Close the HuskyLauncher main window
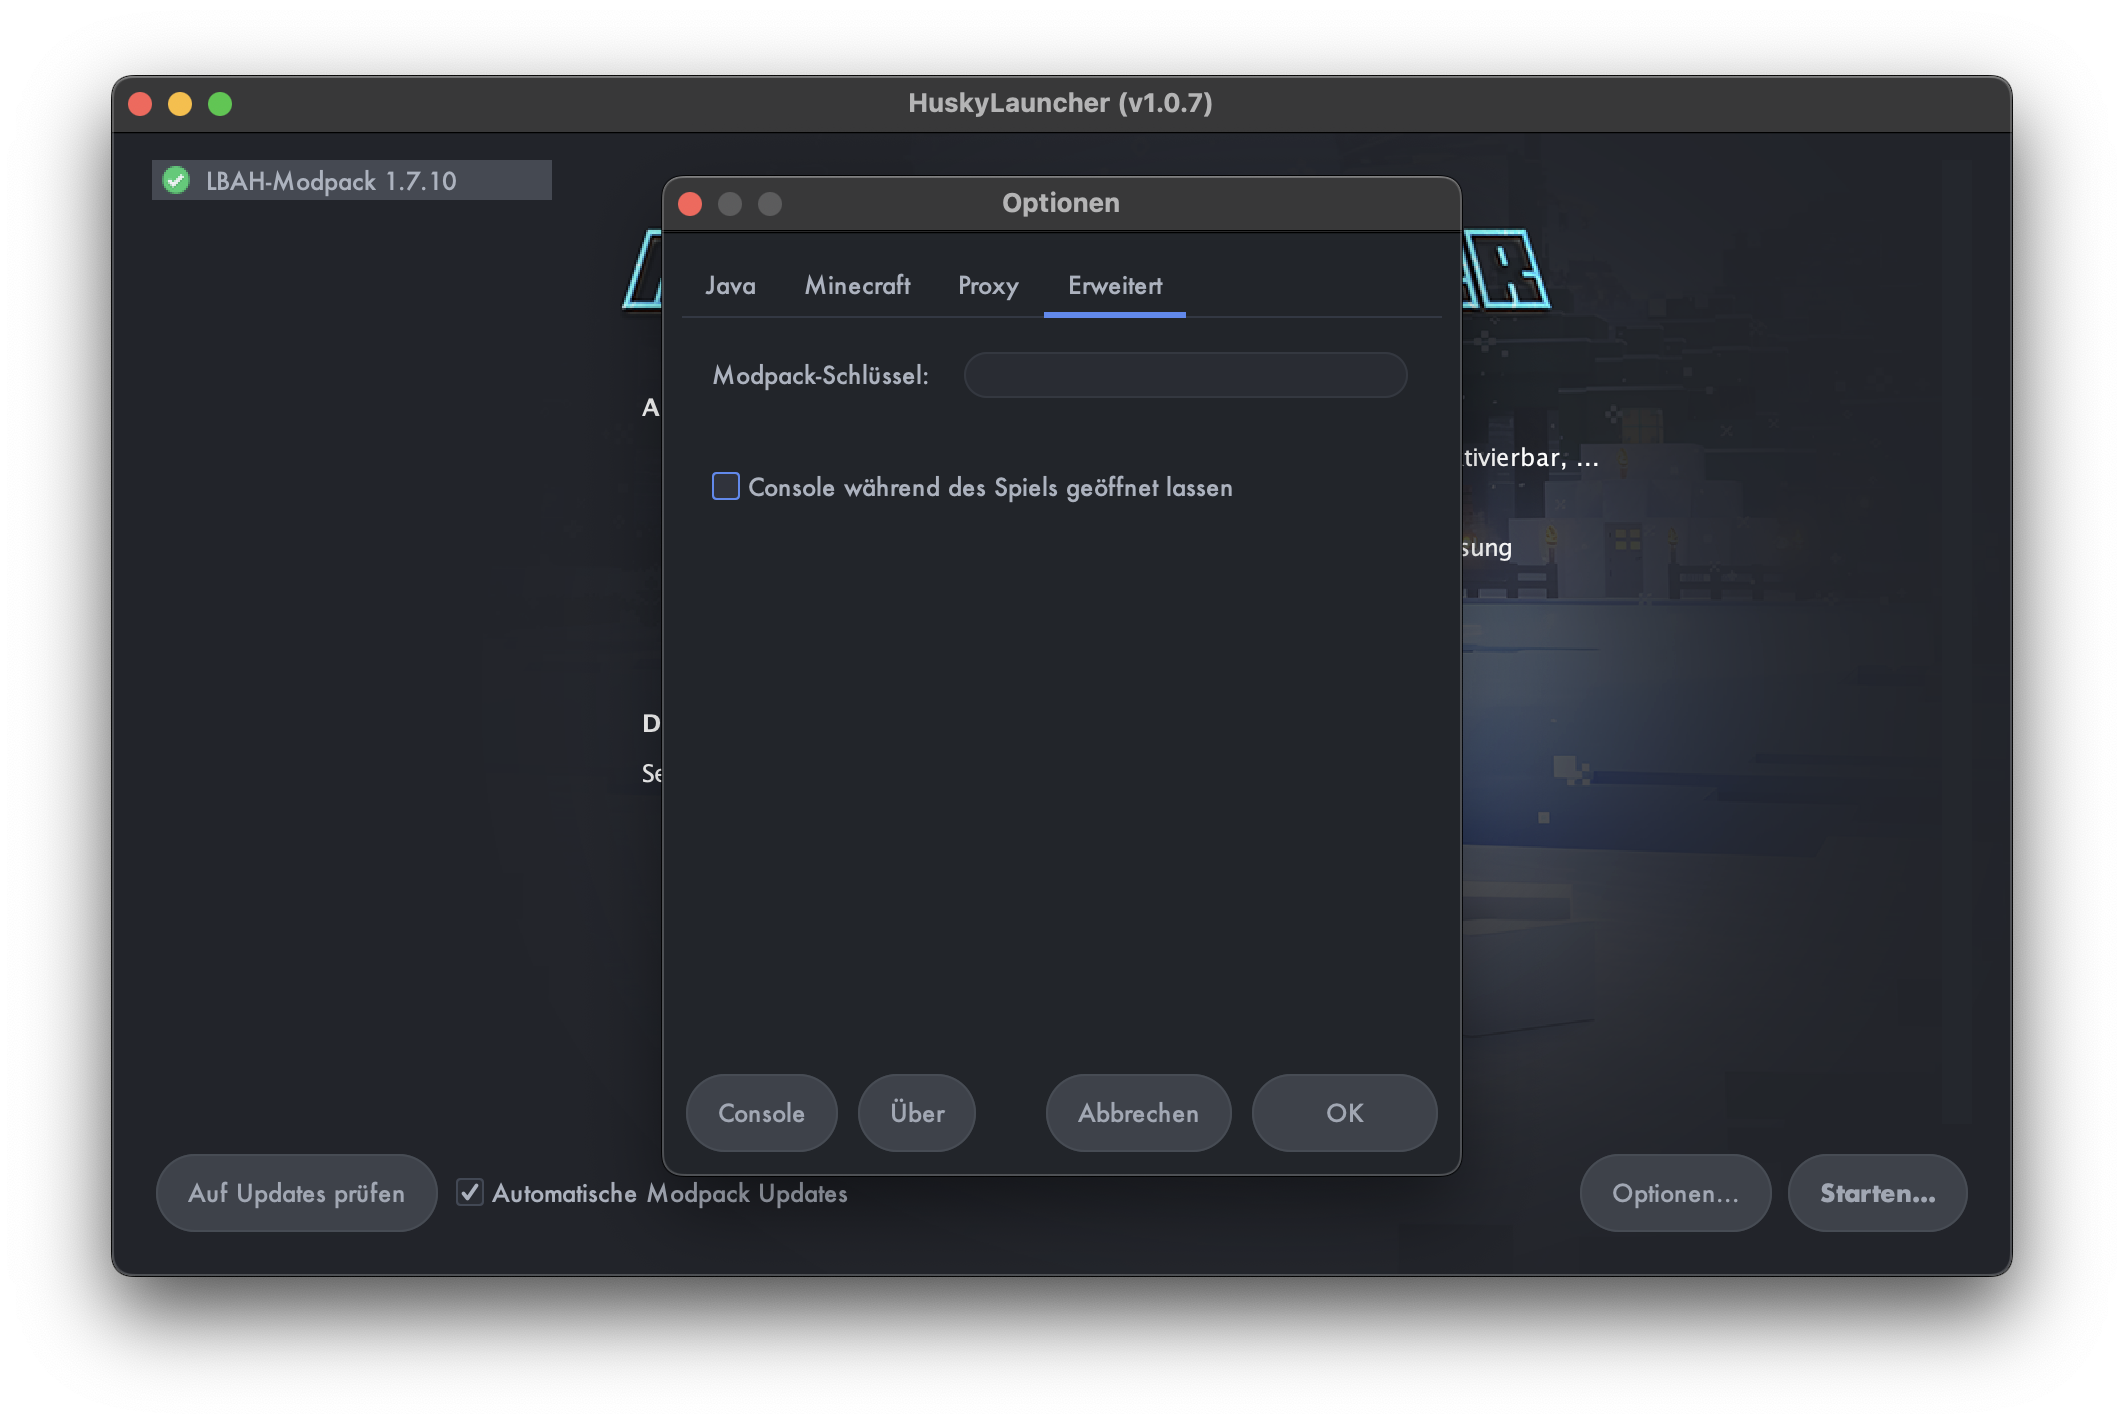Image resolution: width=2124 pixels, height=1424 pixels. coord(140,104)
